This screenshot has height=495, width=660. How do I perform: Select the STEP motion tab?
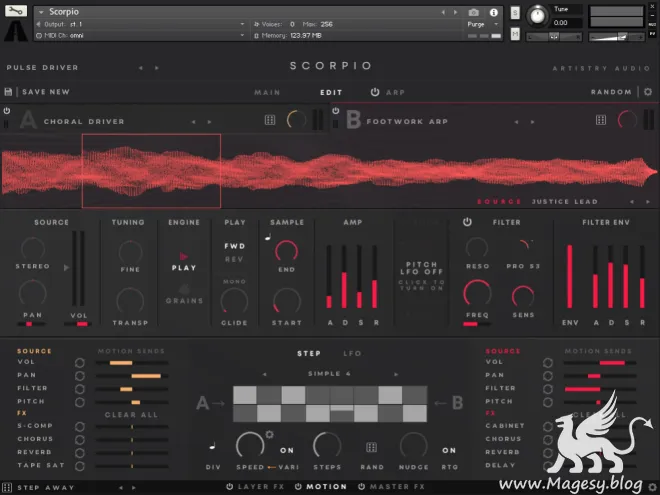309,354
